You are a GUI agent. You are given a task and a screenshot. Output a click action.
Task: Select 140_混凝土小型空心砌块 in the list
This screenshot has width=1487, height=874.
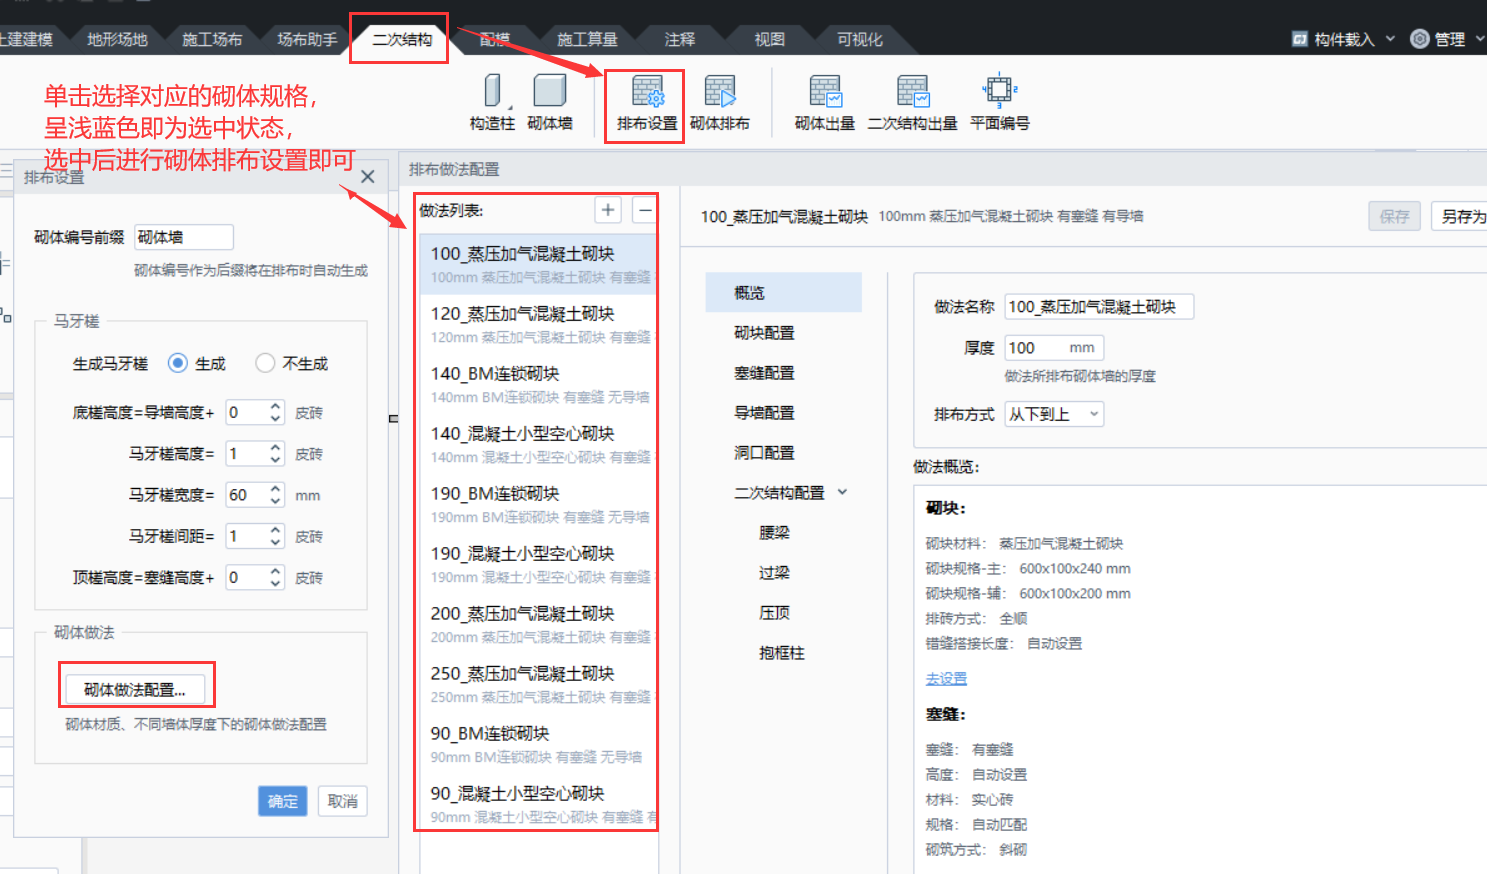(538, 444)
